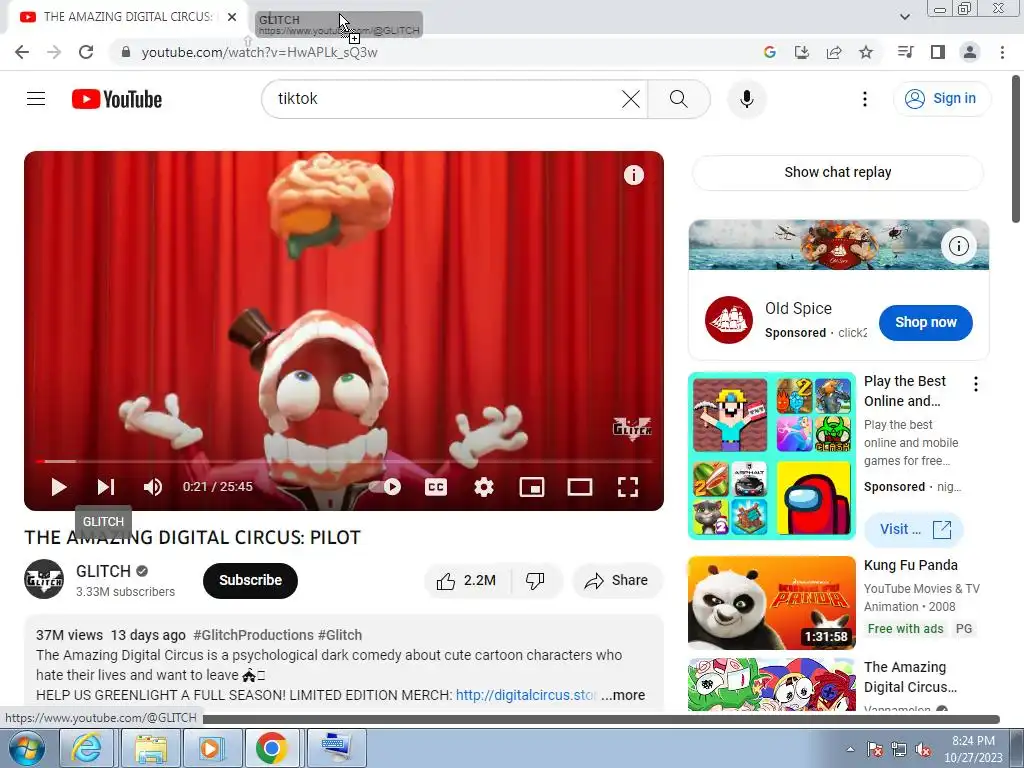Open YouTube hamburger guide menu
This screenshot has height=768, width=1024.
36,99
